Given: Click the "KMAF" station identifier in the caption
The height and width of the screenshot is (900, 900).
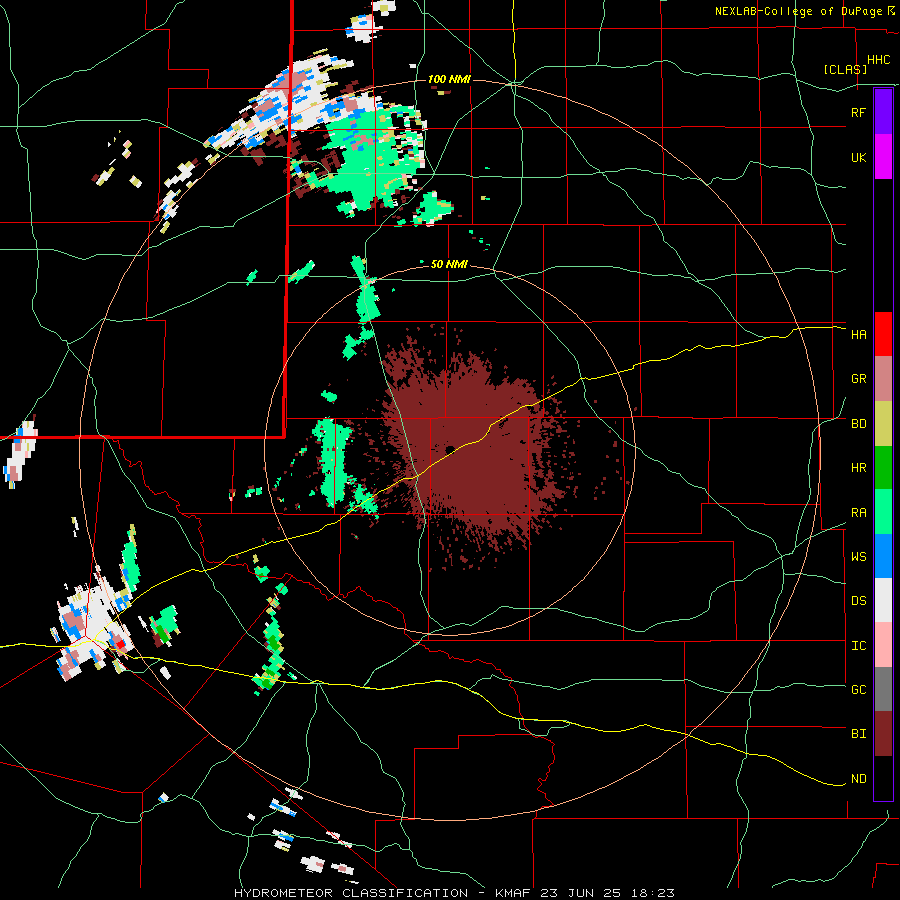Looking at the screenshot, I should [x=513, y=893].
